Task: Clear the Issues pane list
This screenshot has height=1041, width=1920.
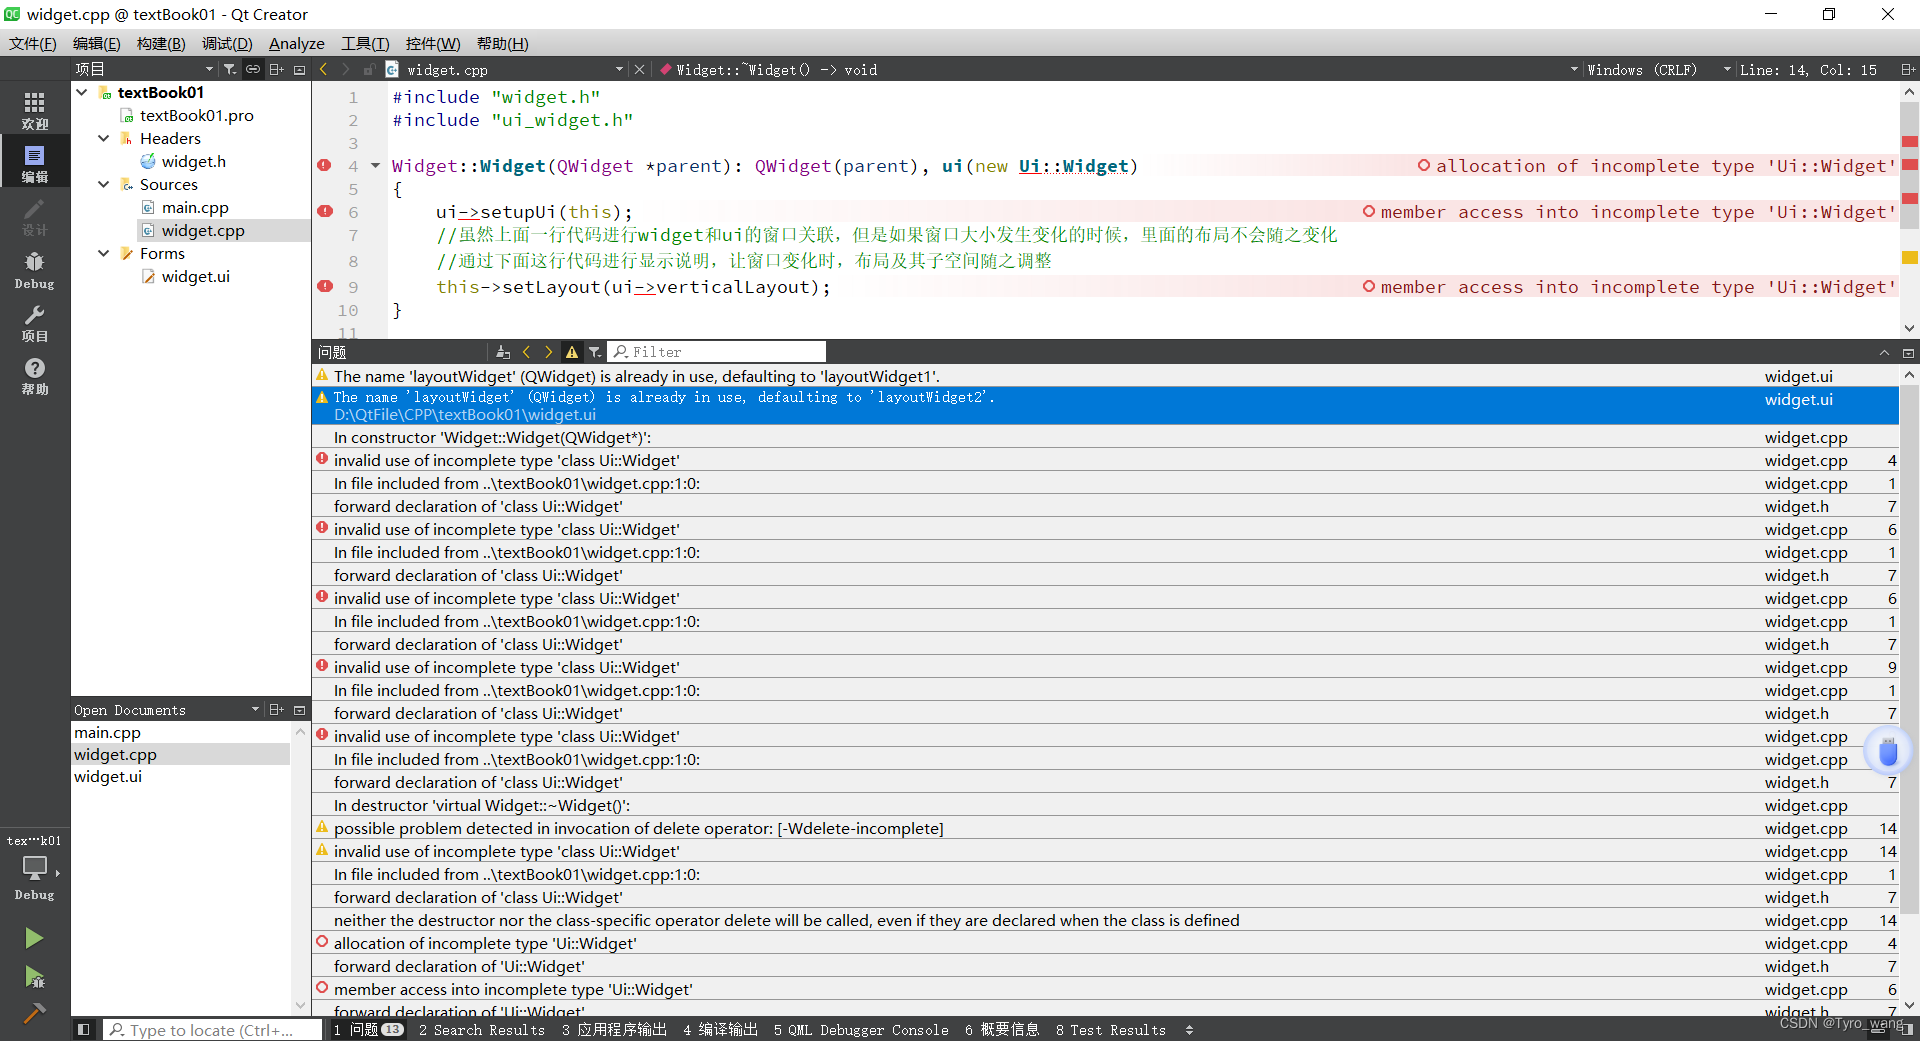Action: (503, 352)
